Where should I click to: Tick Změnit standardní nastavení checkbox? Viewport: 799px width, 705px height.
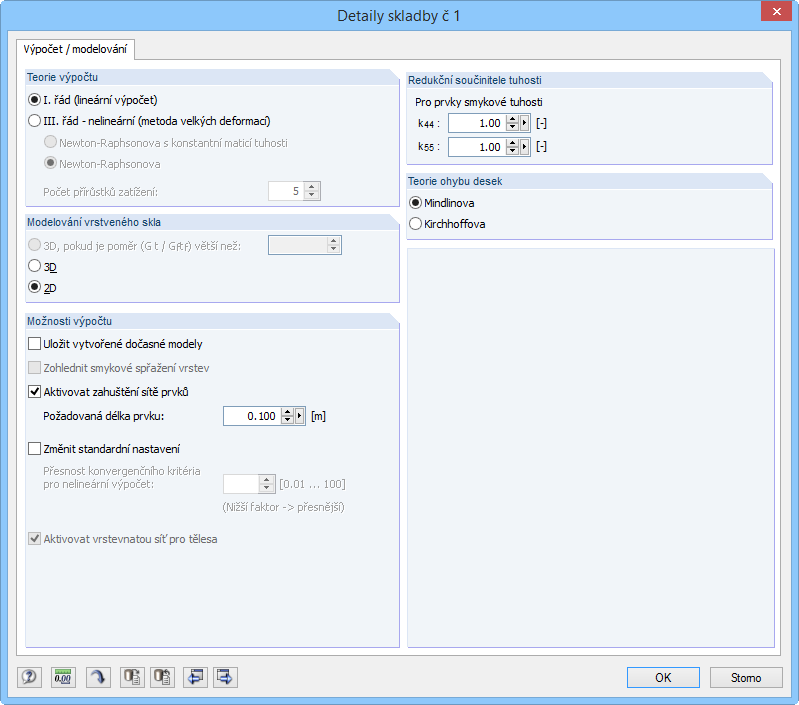[34, 449]
